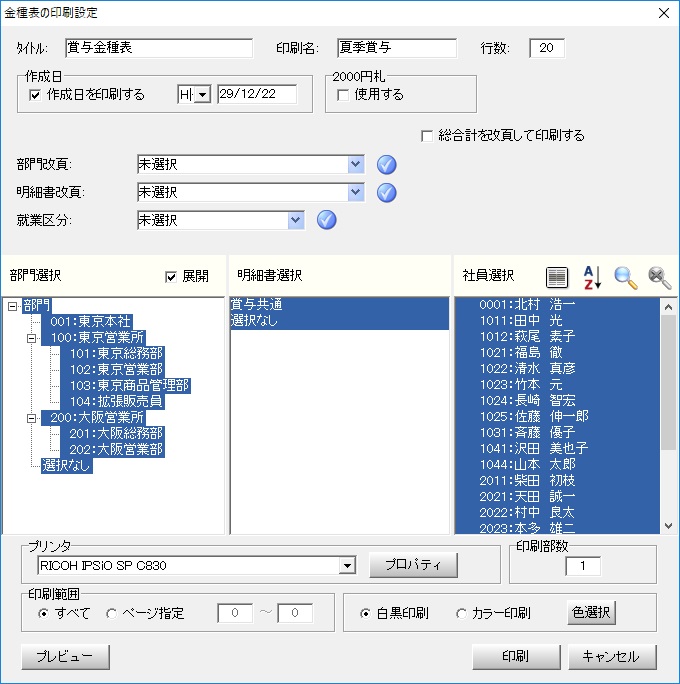Collapse the 部門 root tree node

pos(13,306)
